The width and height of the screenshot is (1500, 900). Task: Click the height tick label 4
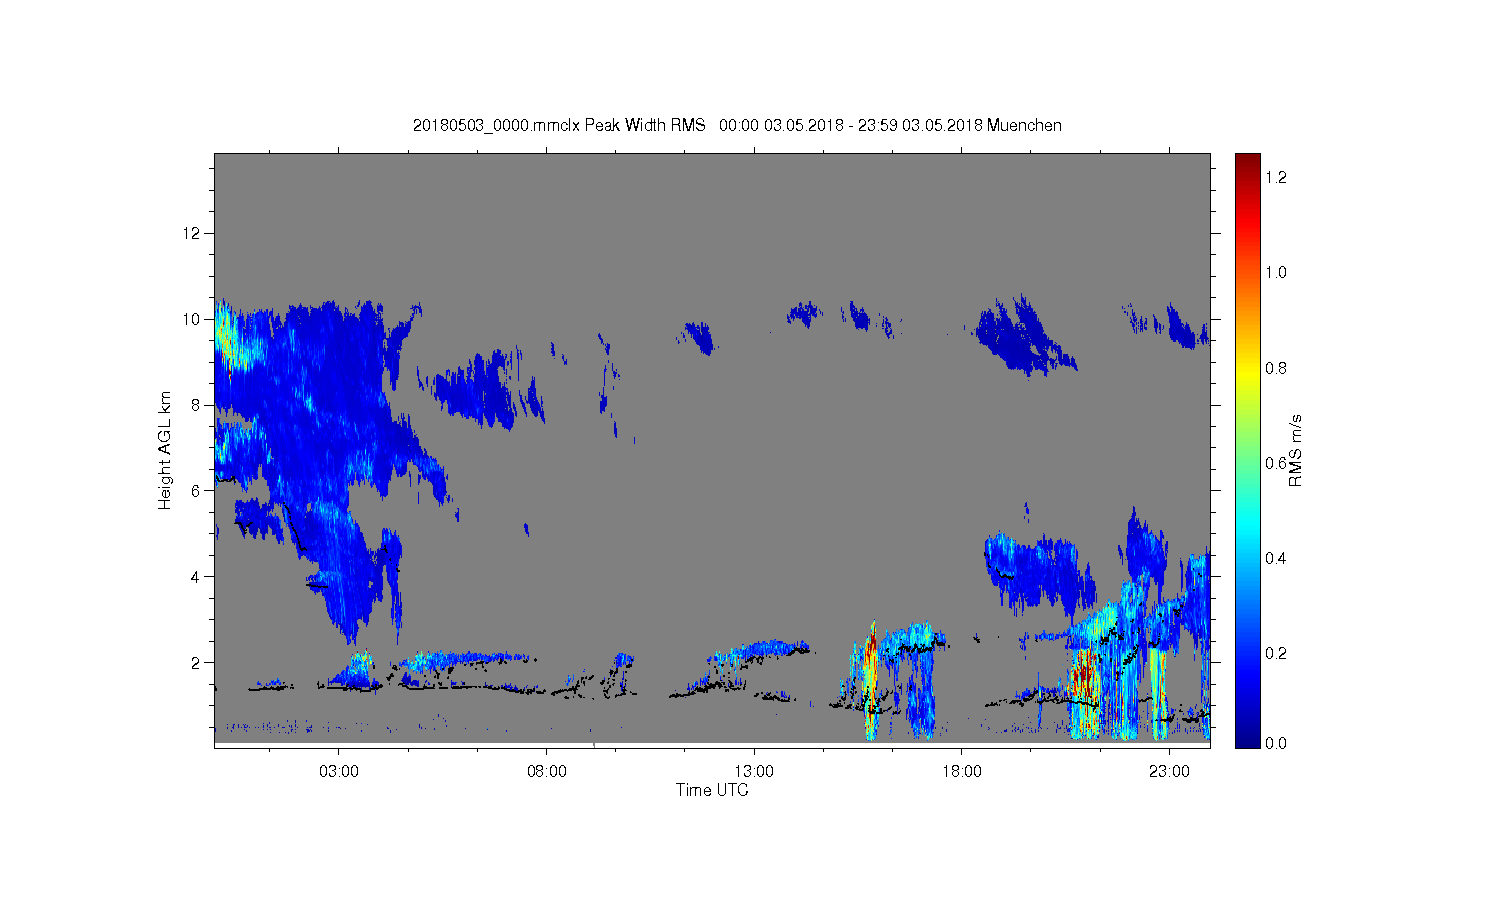[x=196, y=576]
